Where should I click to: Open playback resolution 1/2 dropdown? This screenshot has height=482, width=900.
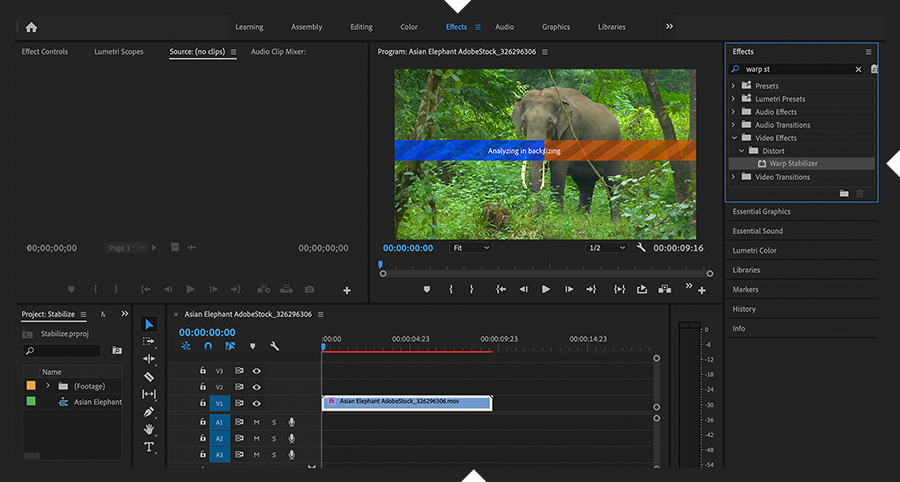click(x=605, y=248)
